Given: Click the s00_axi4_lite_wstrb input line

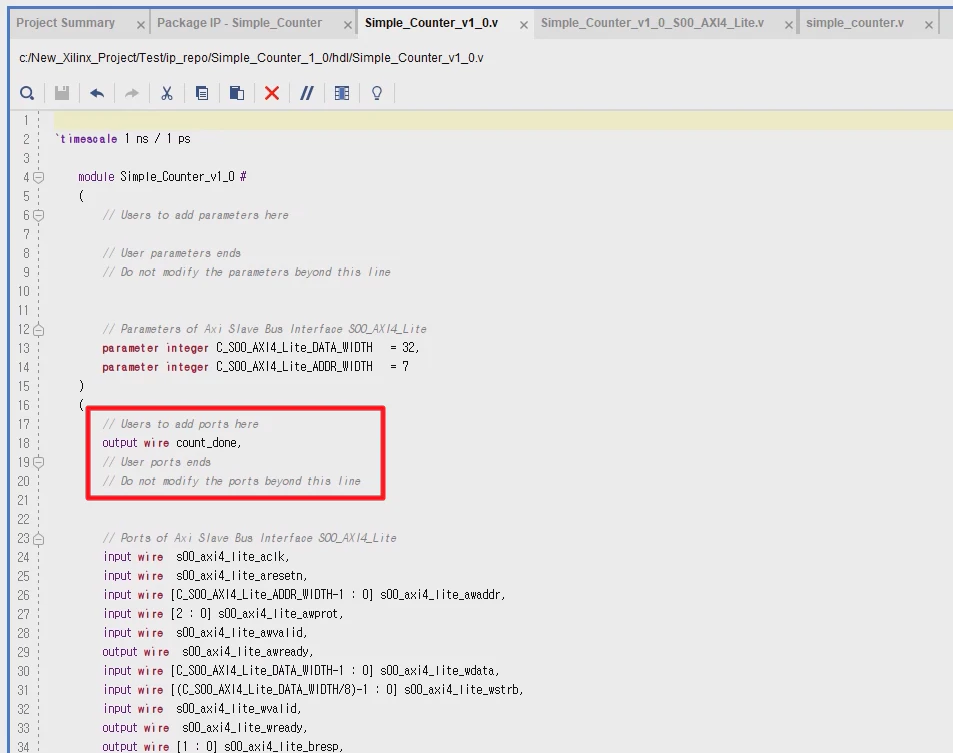Looking at the screenshot, I should [x=313, y=690].
